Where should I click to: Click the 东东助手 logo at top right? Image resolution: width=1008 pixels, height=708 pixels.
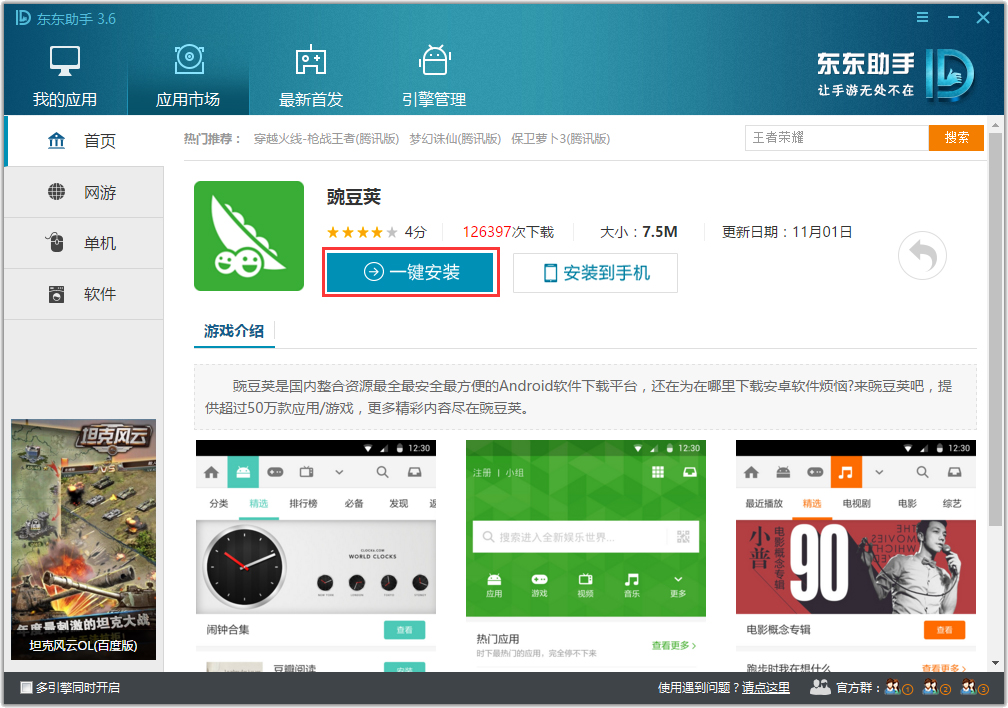tap(895, 75)
